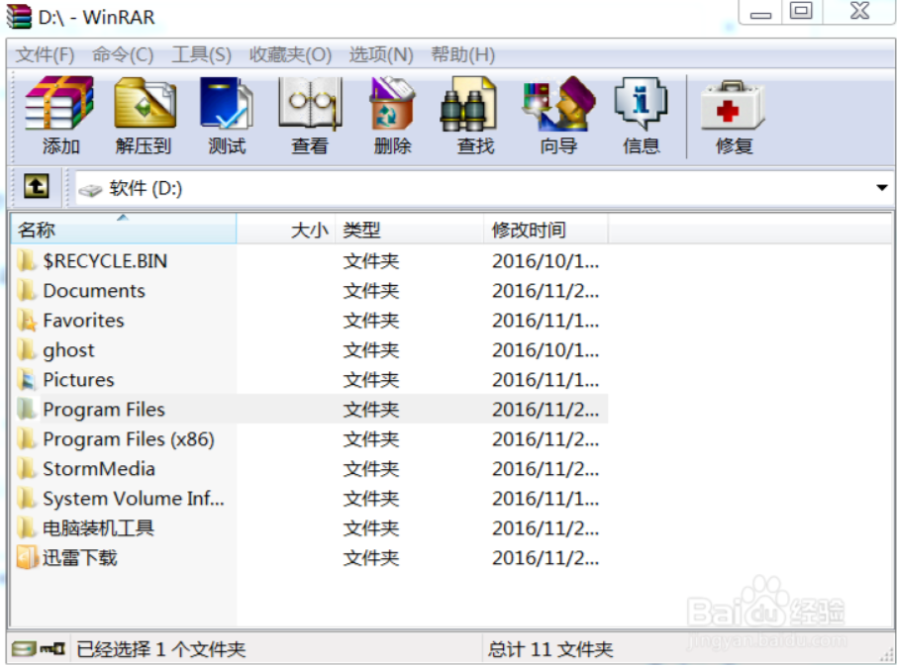
Task: Select the Documents folder name
Action: [x=94, y=291]
